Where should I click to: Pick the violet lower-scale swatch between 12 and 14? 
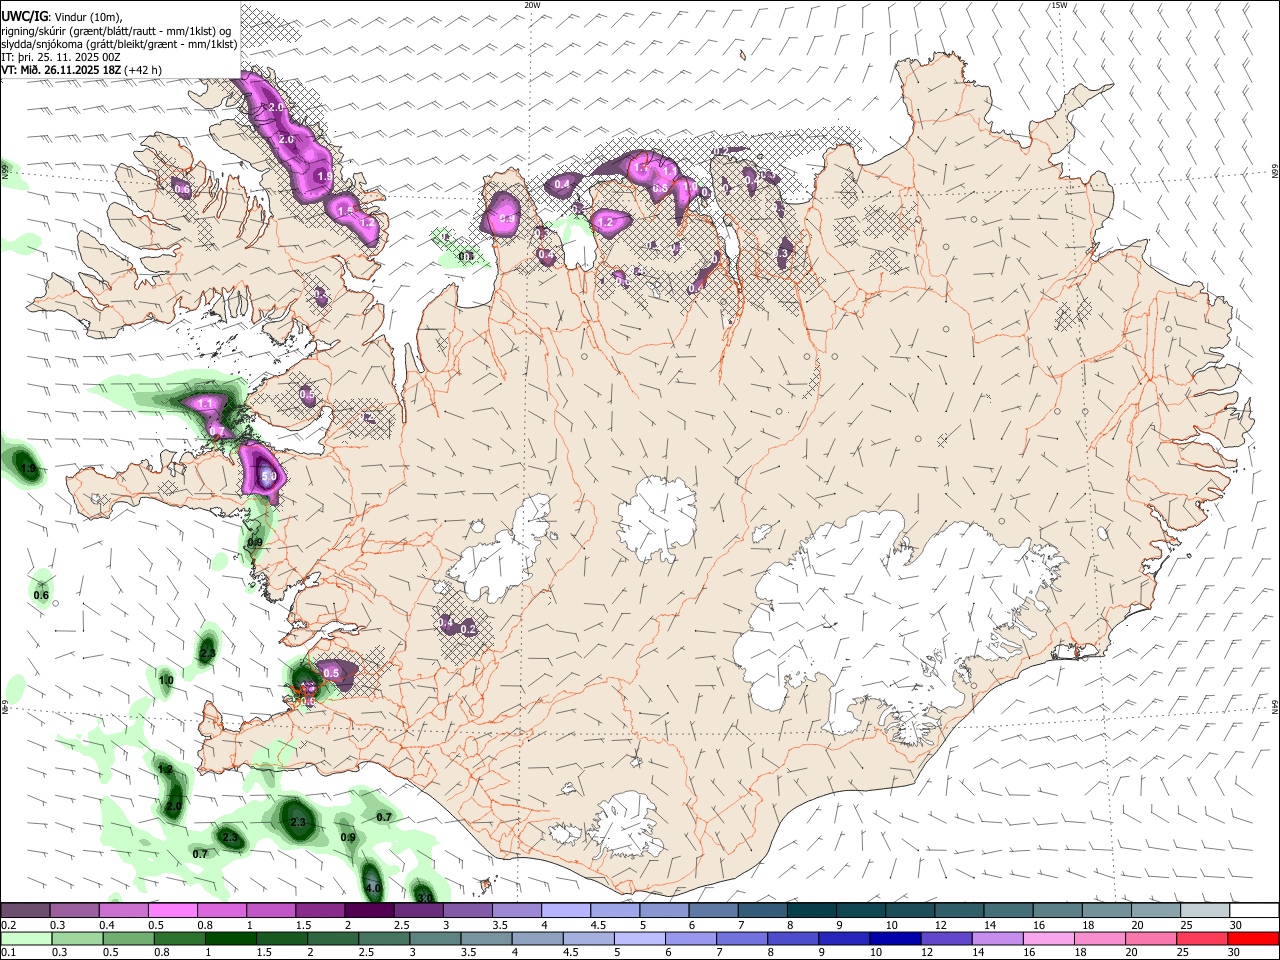coord(945,938)
